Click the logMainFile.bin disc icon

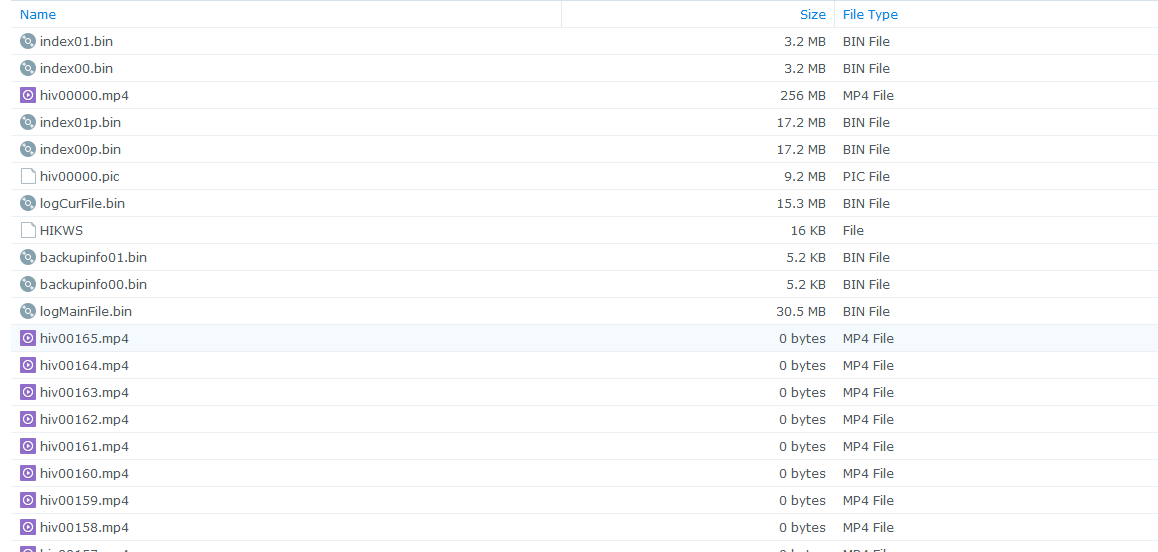pyautogui.click(x=28, y=312)
